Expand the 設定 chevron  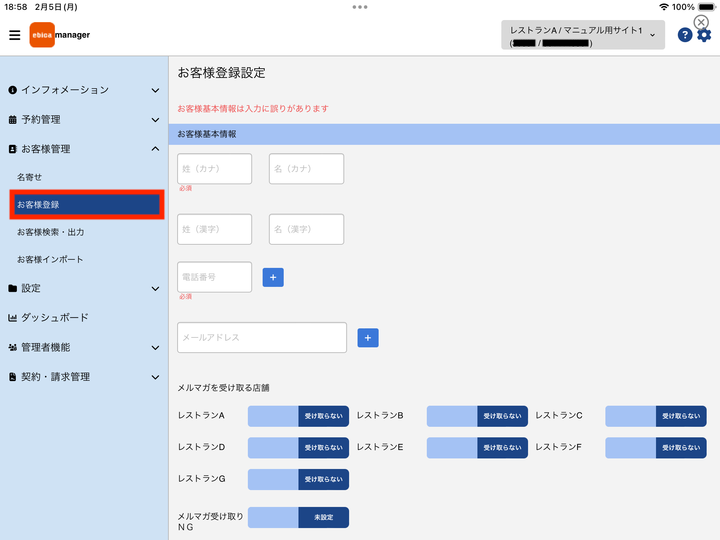[x=155, y=289]
